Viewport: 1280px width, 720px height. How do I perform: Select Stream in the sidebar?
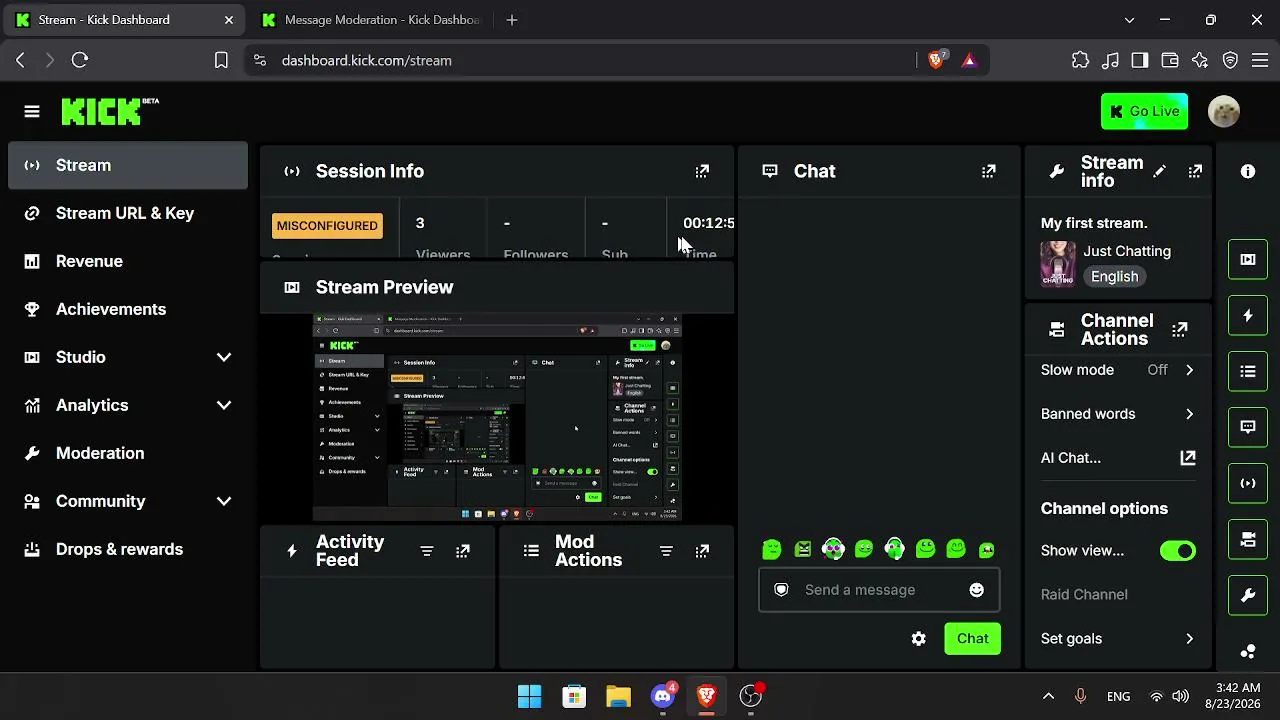click(128, 165)
